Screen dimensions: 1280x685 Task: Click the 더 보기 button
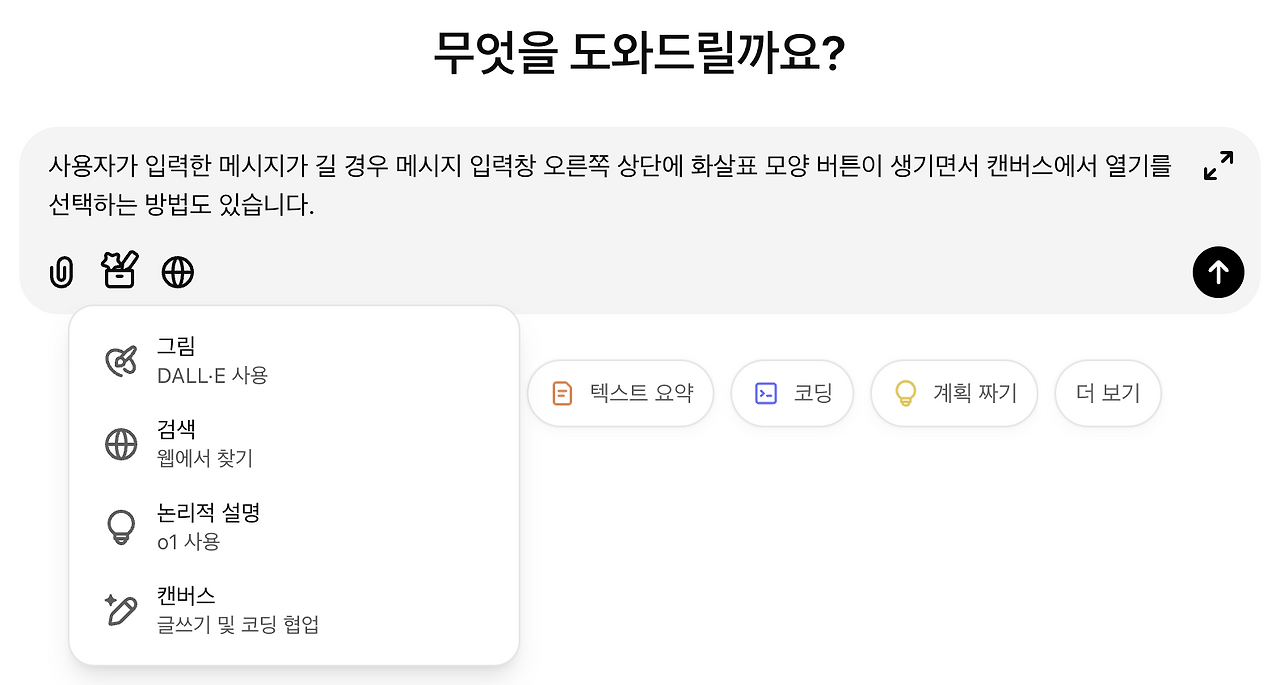coord(1107,393)
